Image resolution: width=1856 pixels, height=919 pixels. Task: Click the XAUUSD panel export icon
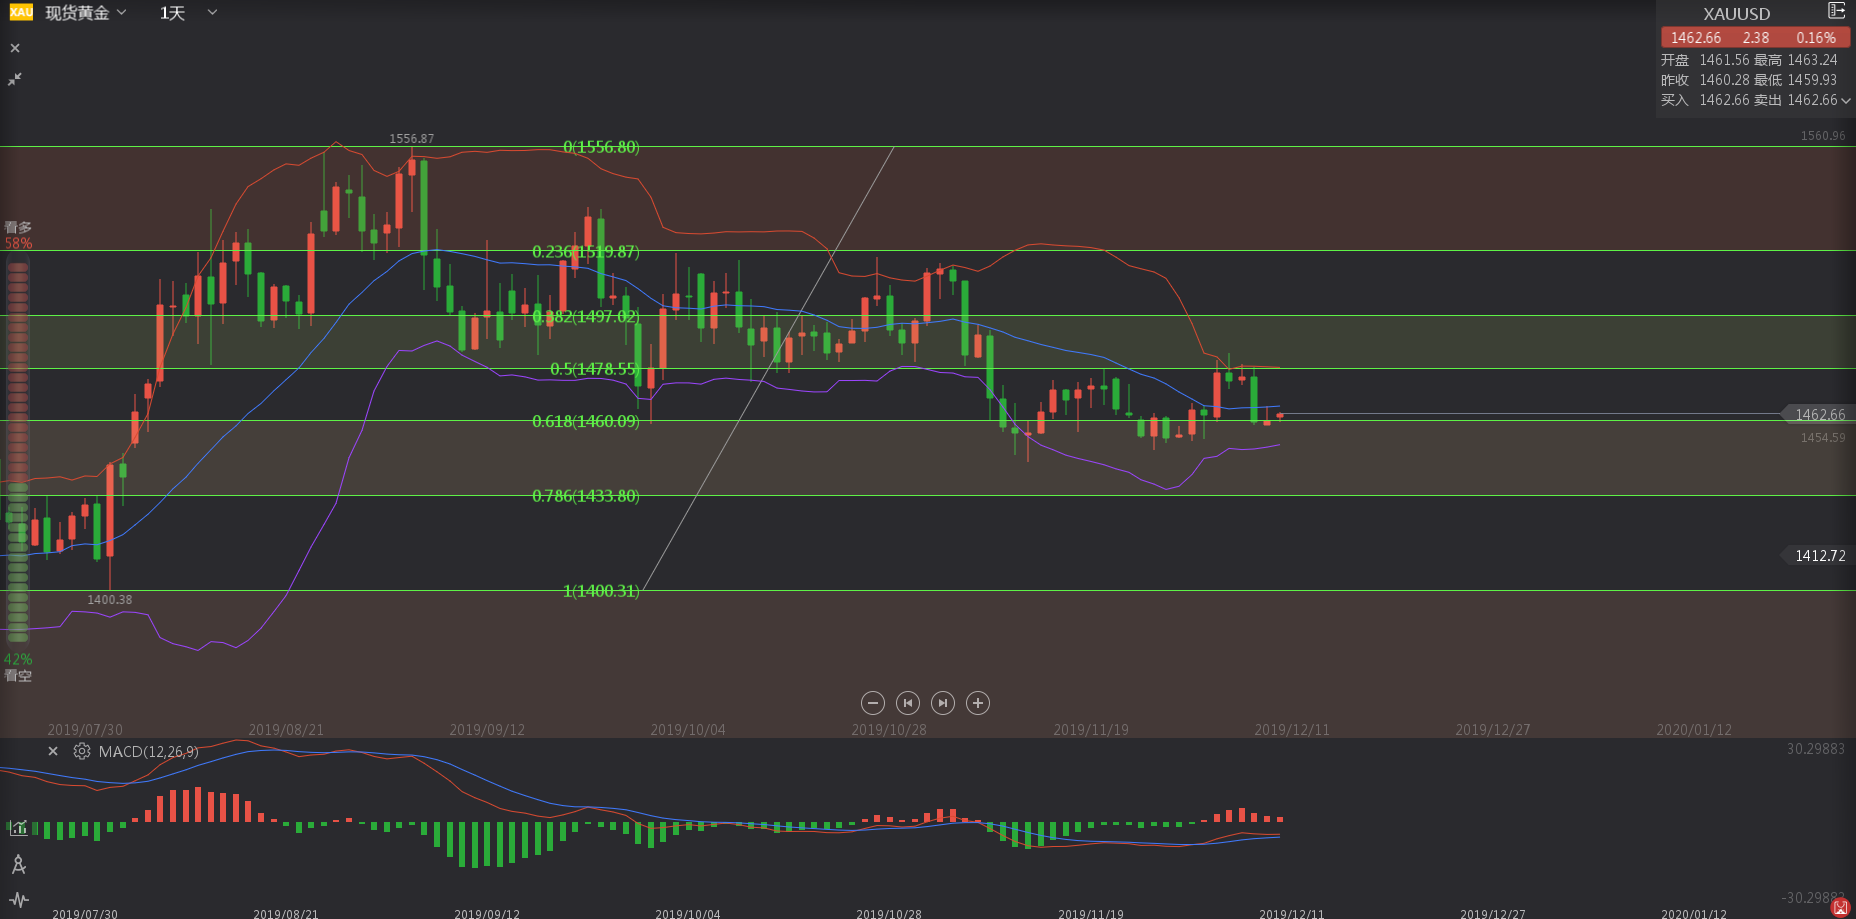(1836, 11)
